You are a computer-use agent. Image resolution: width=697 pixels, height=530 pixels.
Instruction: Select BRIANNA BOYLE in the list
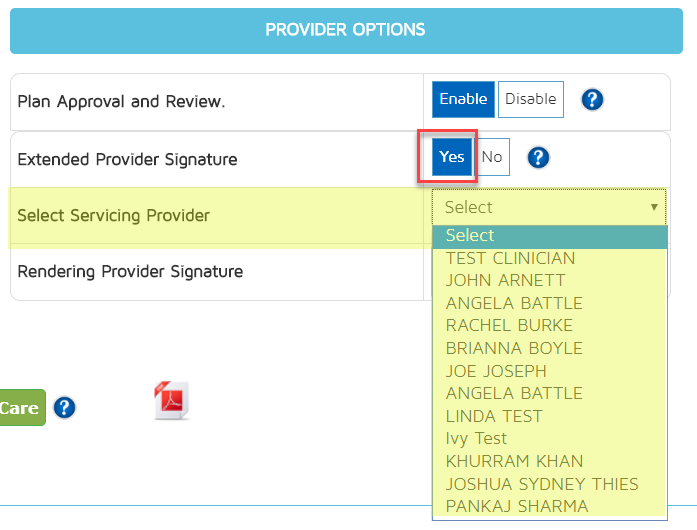pos(514,348)
